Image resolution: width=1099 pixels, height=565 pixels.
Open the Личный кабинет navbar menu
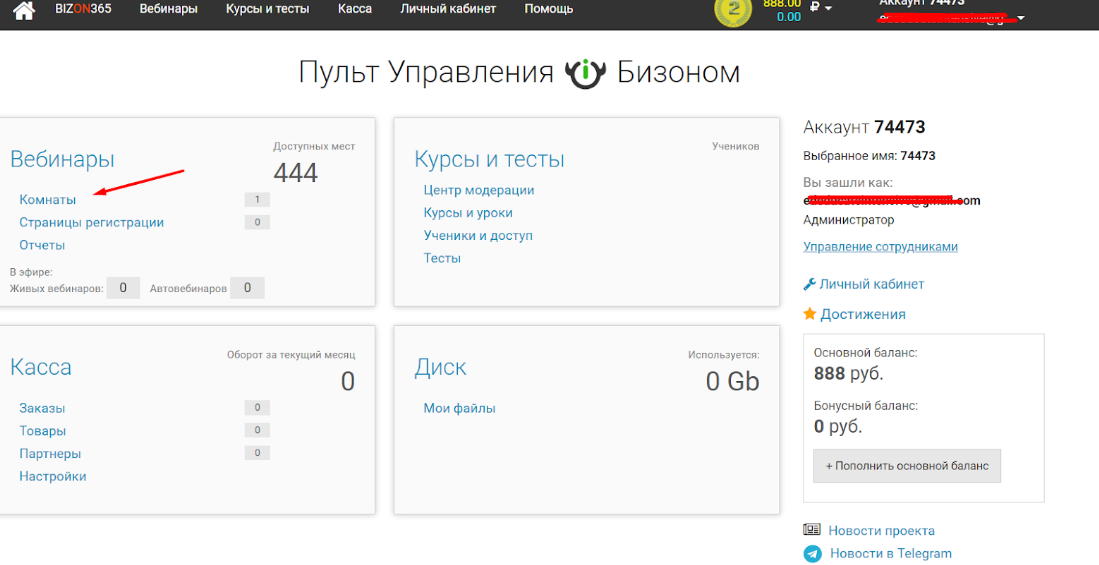coord(448,9)
